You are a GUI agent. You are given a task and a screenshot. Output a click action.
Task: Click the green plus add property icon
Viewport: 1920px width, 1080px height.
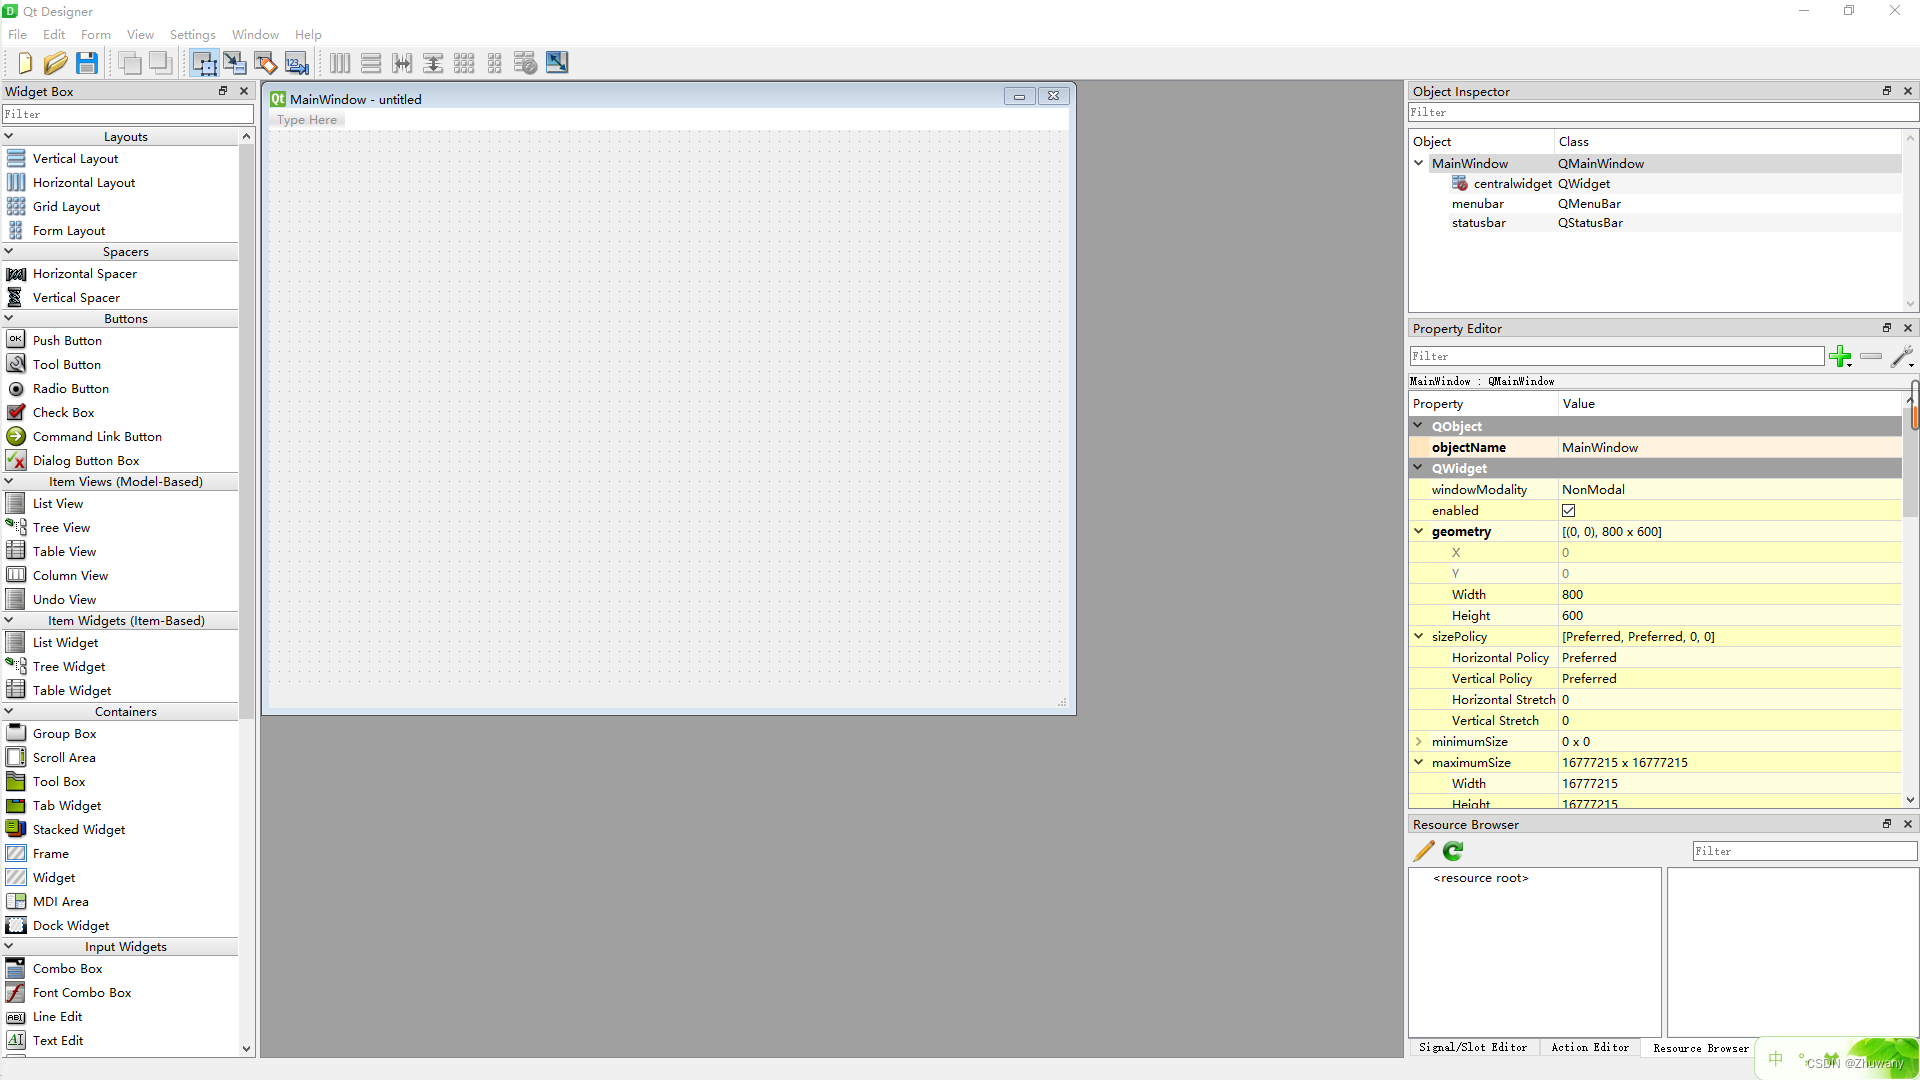tap(1839, 356)
